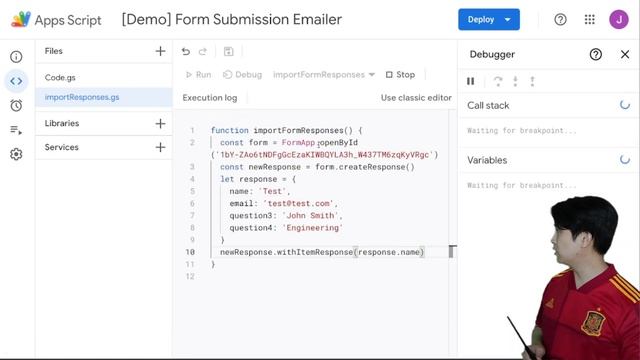Add a new file with Files plus
640x360 pixels.
coord(160,51)
